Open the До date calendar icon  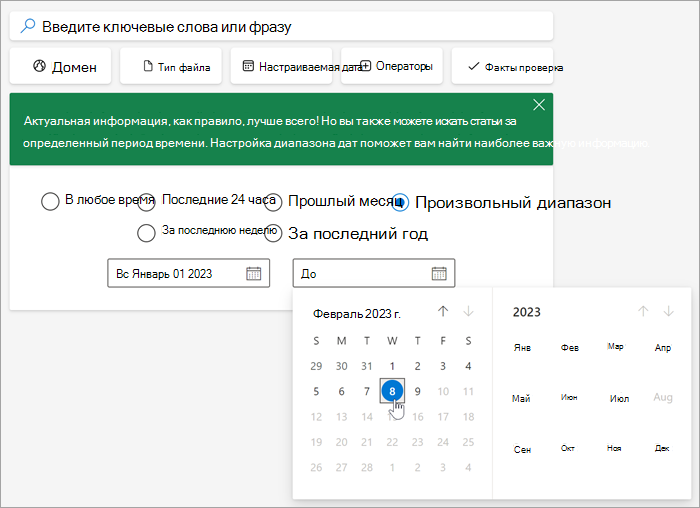click(439, 273)
